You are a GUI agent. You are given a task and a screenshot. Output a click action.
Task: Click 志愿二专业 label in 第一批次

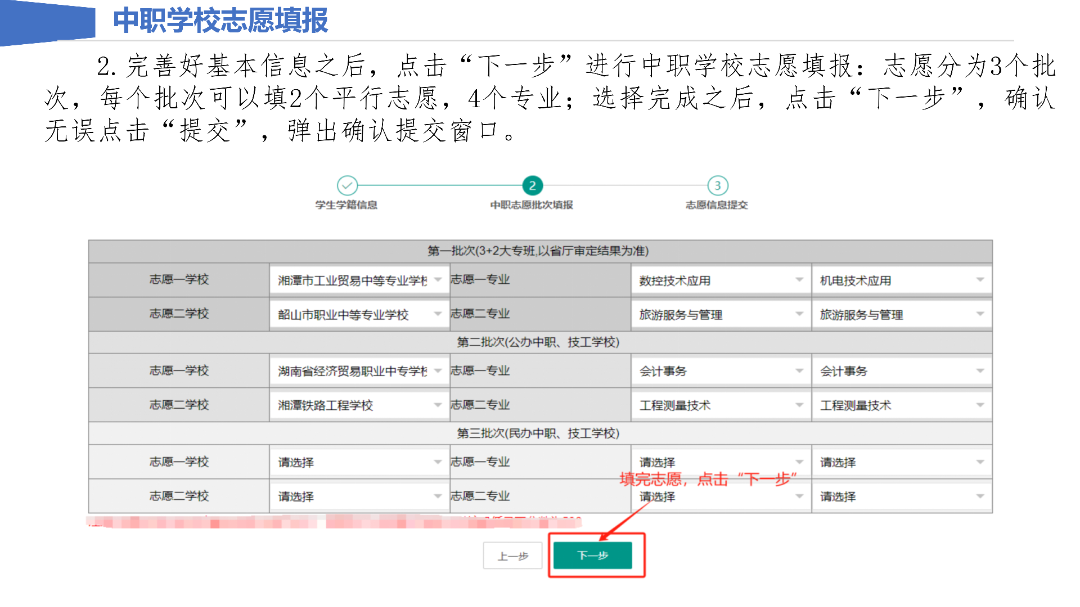click(480, 313)
